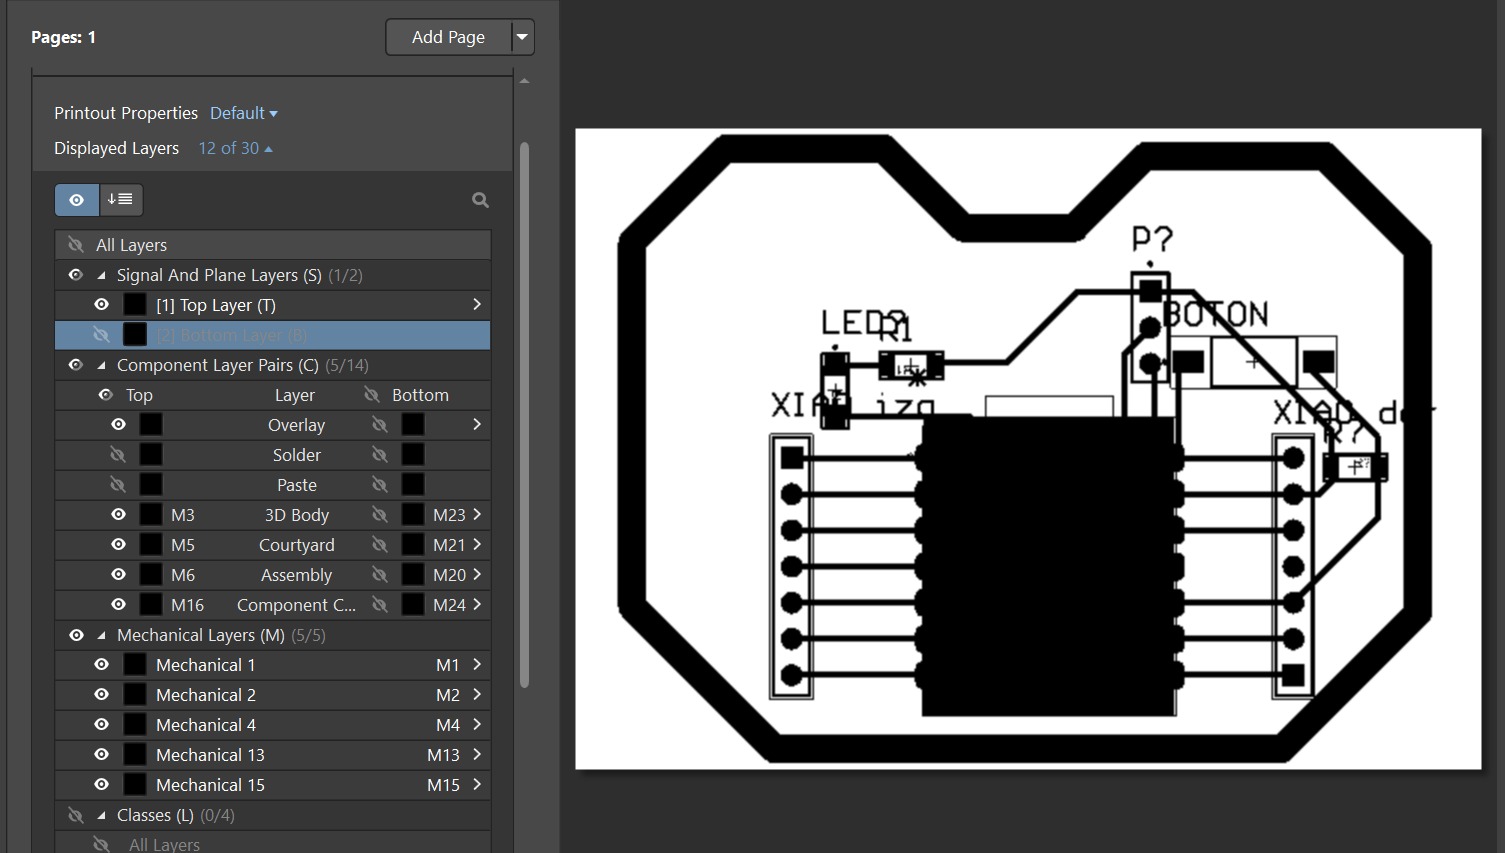The height and width of the screenshot is (853, 1505).
Task: Toggle Classes (L) group visibility
Action: 76,815
